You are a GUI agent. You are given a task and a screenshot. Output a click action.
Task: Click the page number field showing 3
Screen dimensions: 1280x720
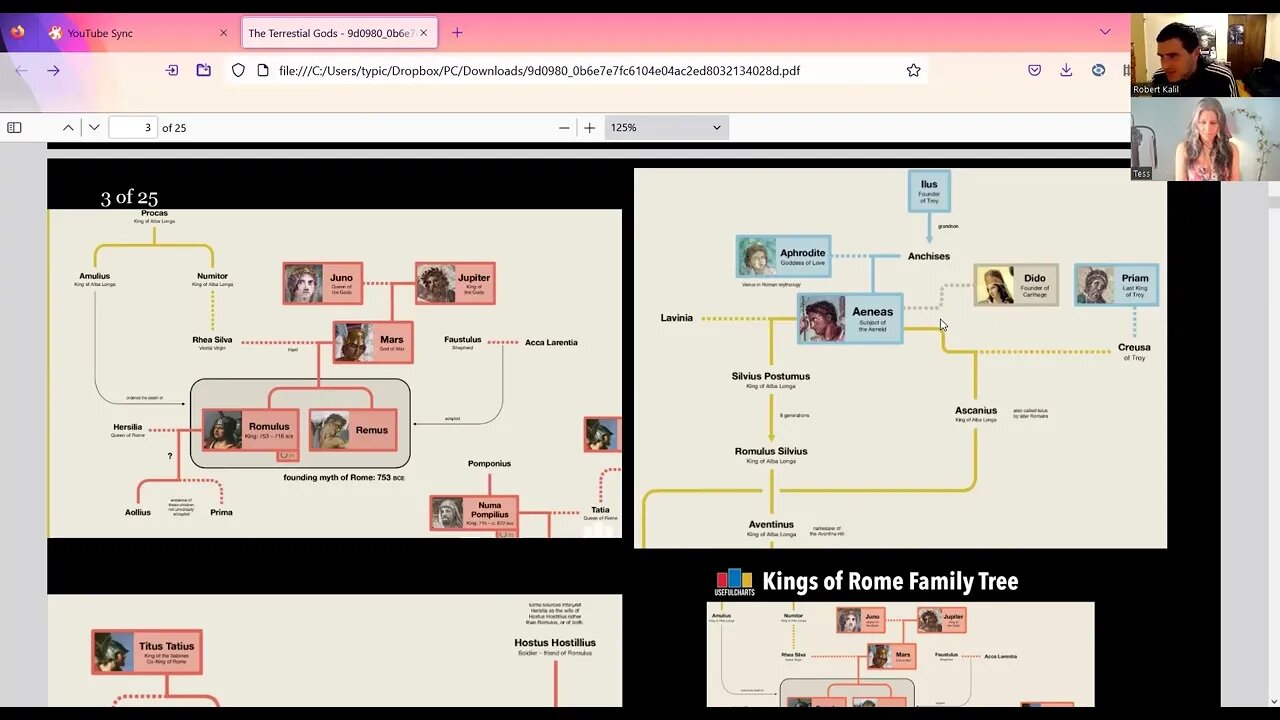pos(133,127)
